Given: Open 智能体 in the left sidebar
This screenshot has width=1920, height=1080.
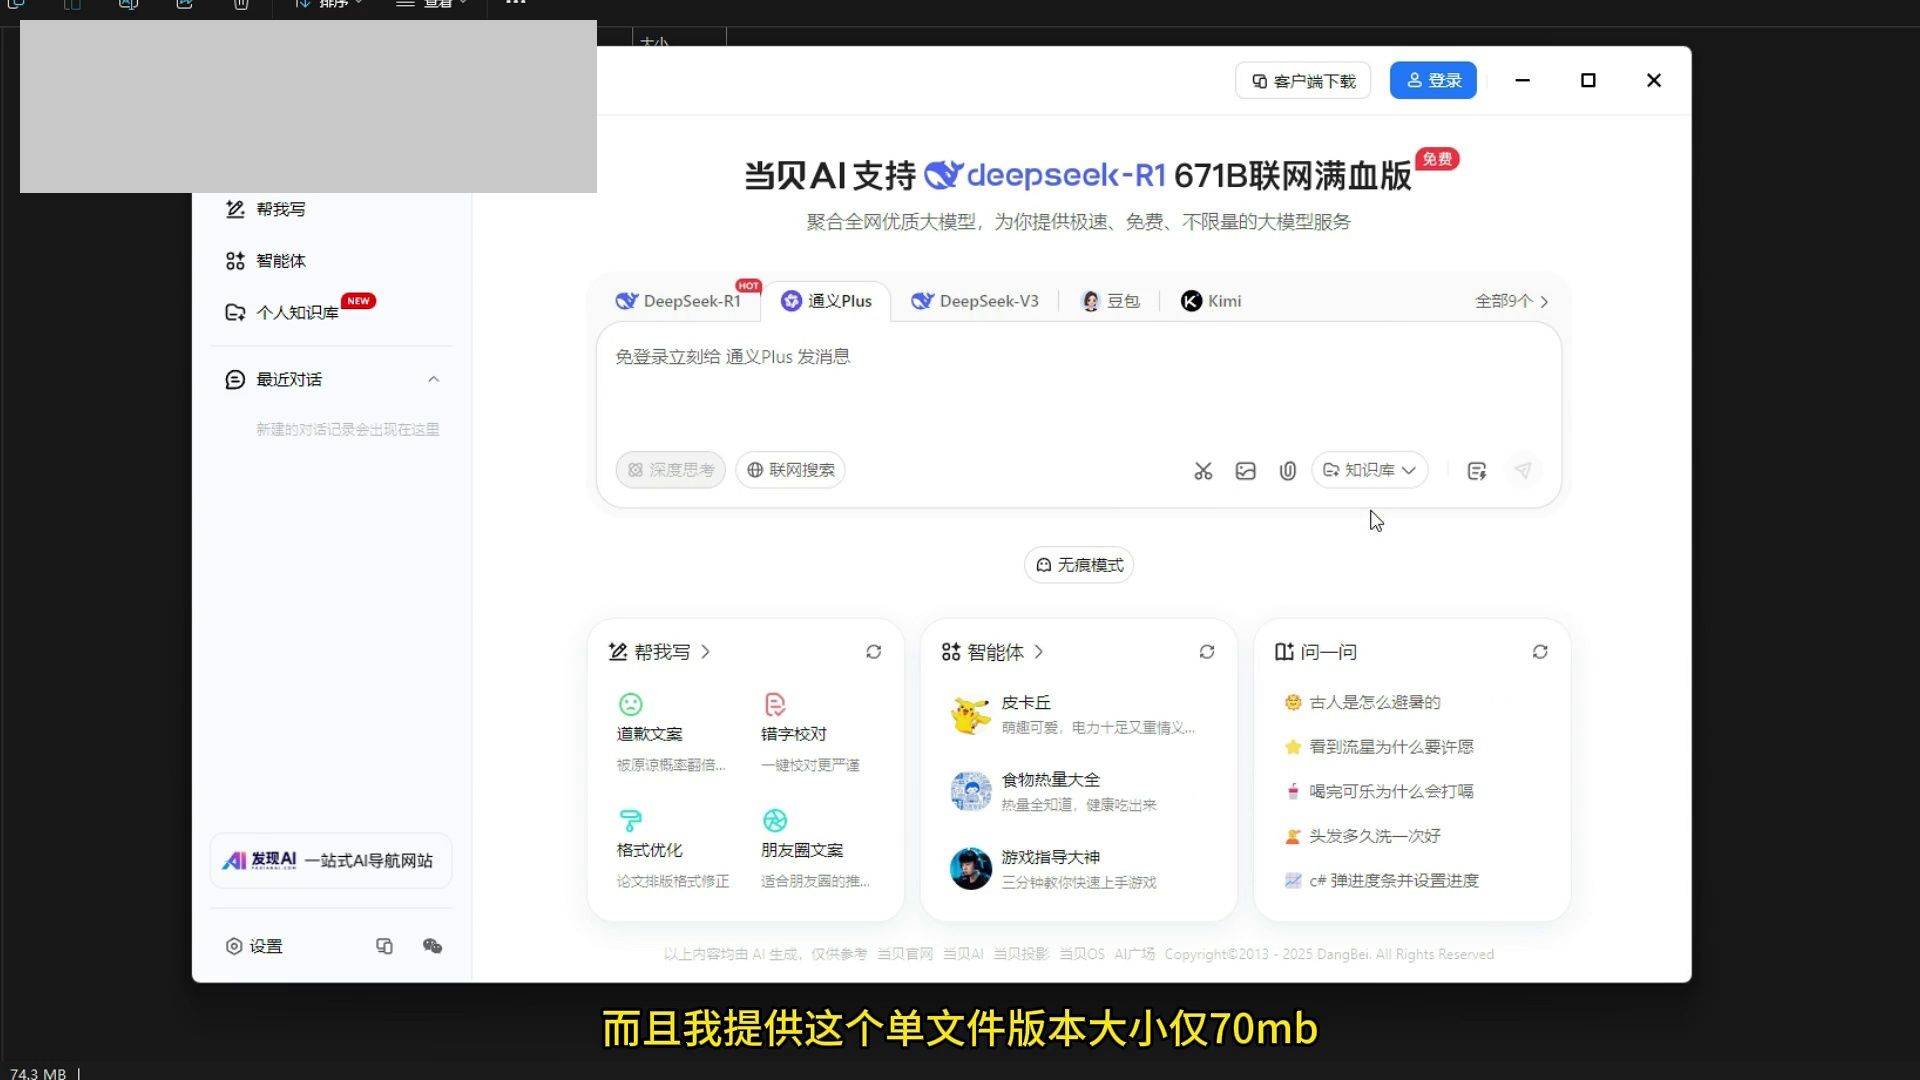Looking at the screenshot, I should (278, 260).
